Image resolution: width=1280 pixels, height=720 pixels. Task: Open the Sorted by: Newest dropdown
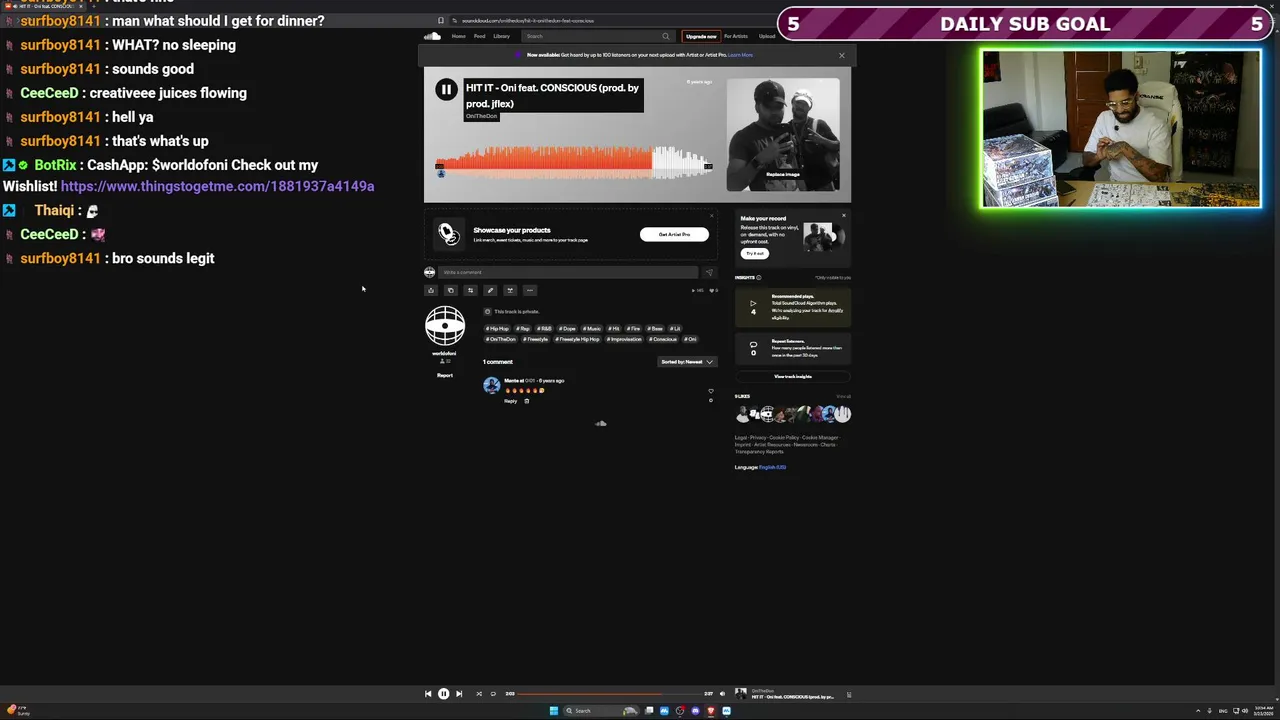(x=687, y=361)
